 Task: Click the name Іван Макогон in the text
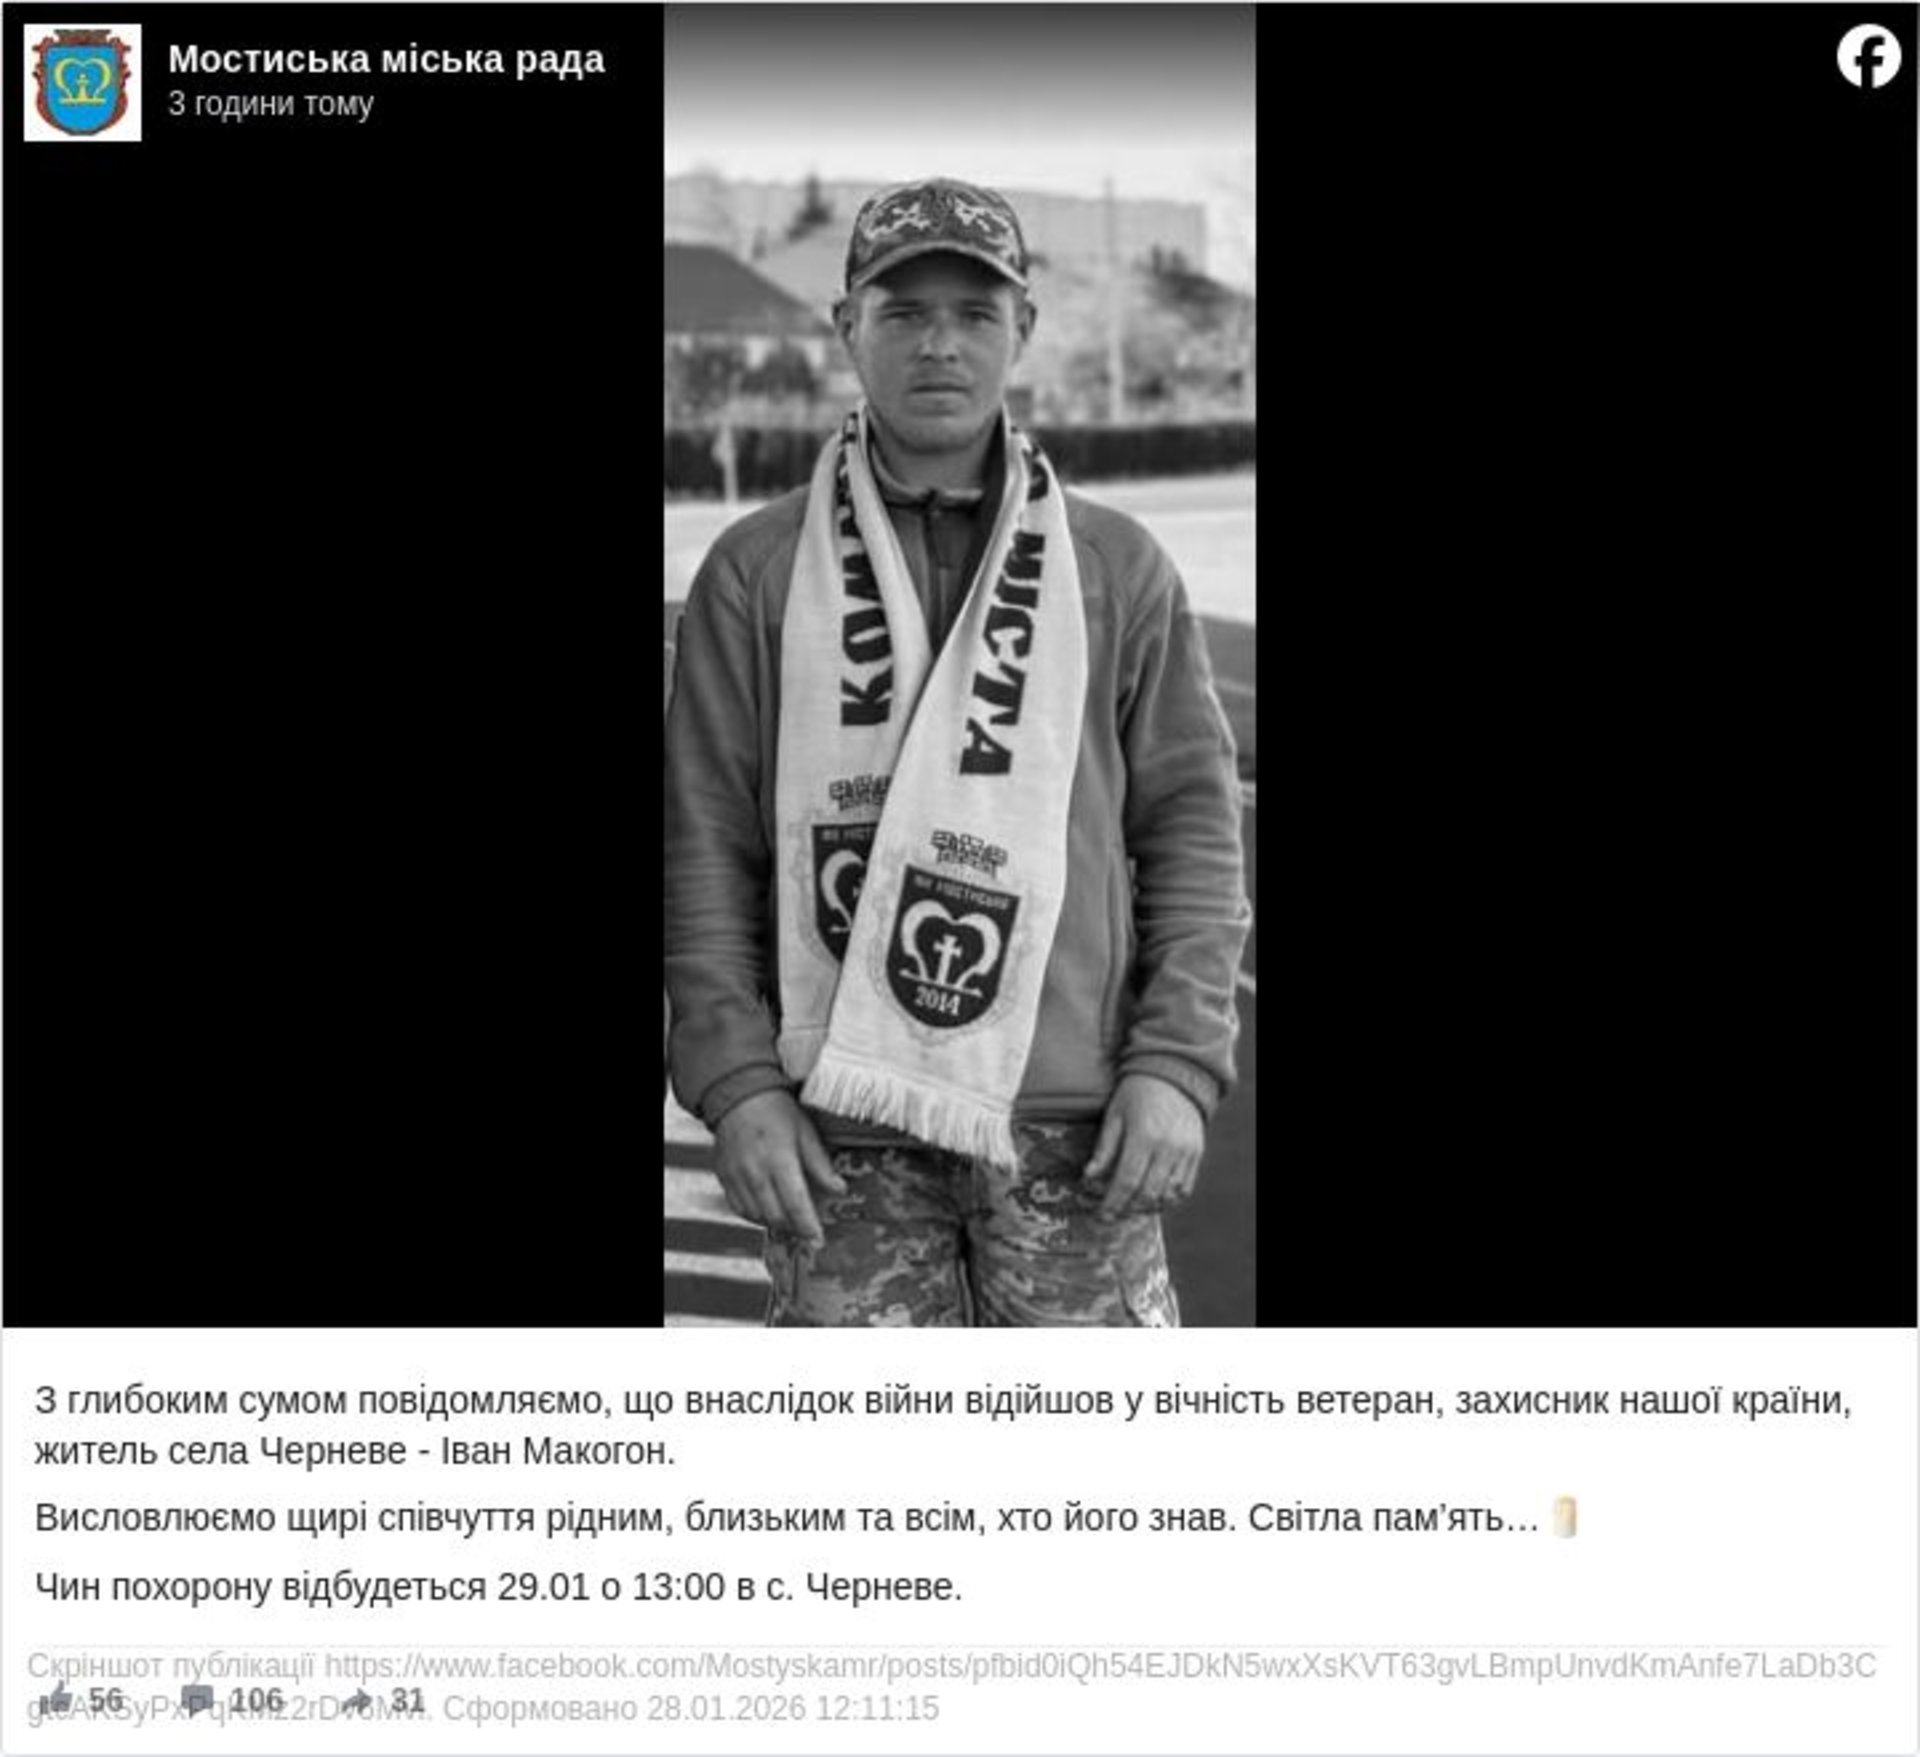pyautogui.click(x=558, y=1451)
